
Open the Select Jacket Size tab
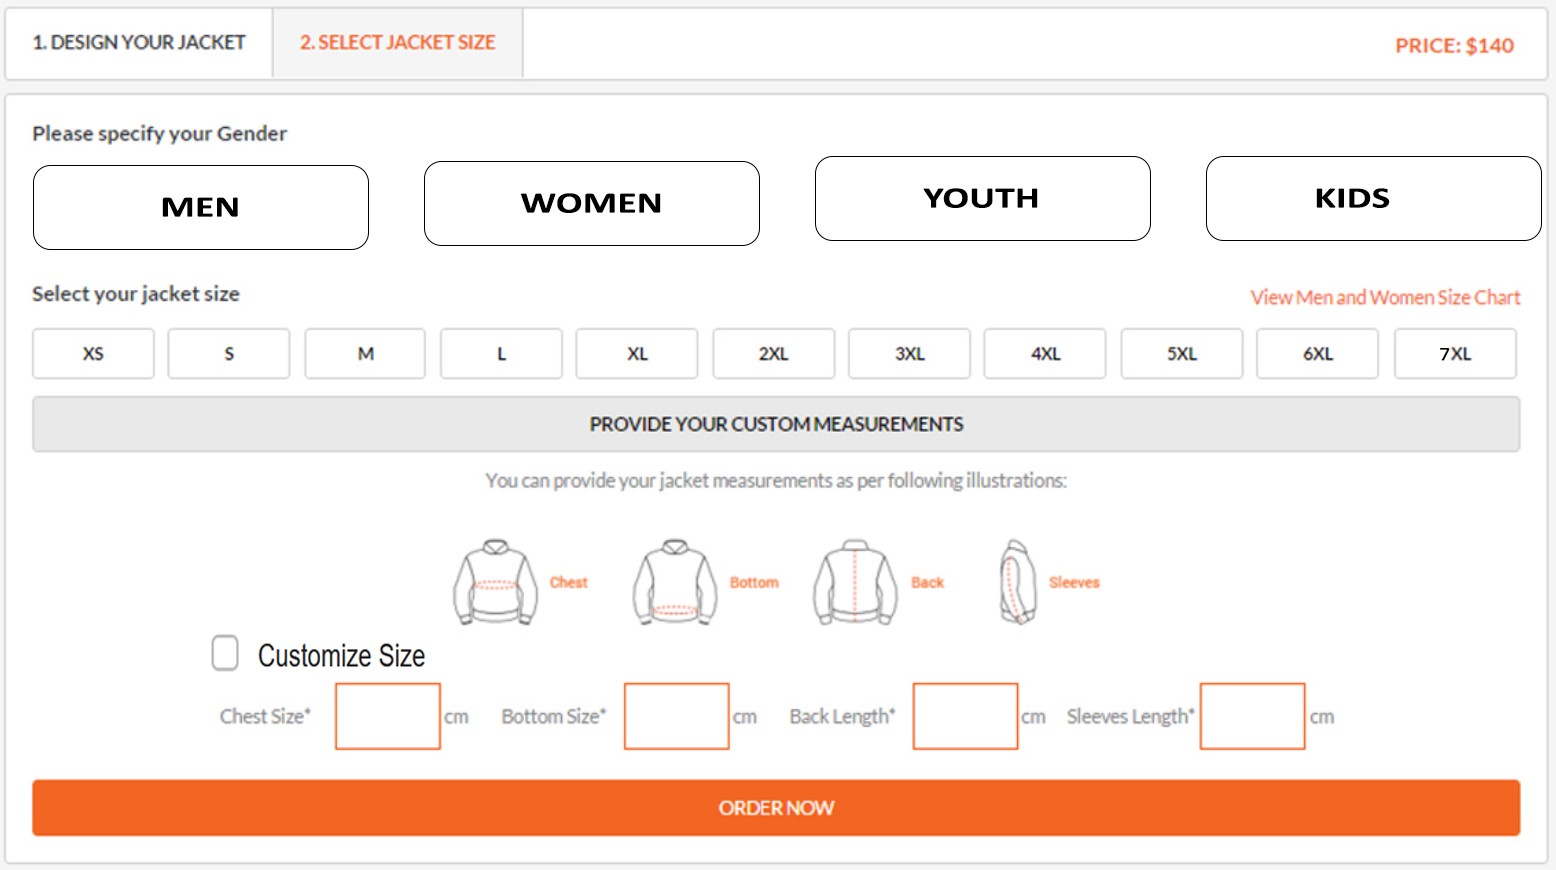(397, 42)
